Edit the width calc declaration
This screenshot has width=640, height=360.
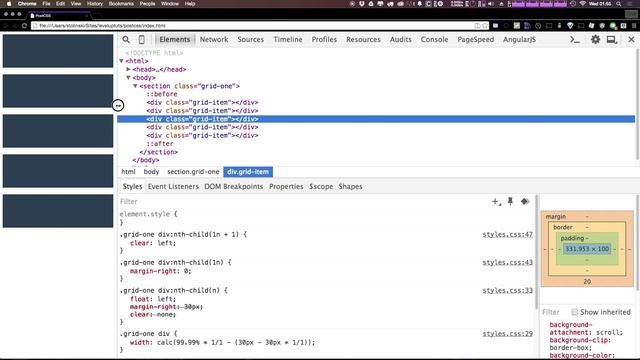tap(222, 342)
